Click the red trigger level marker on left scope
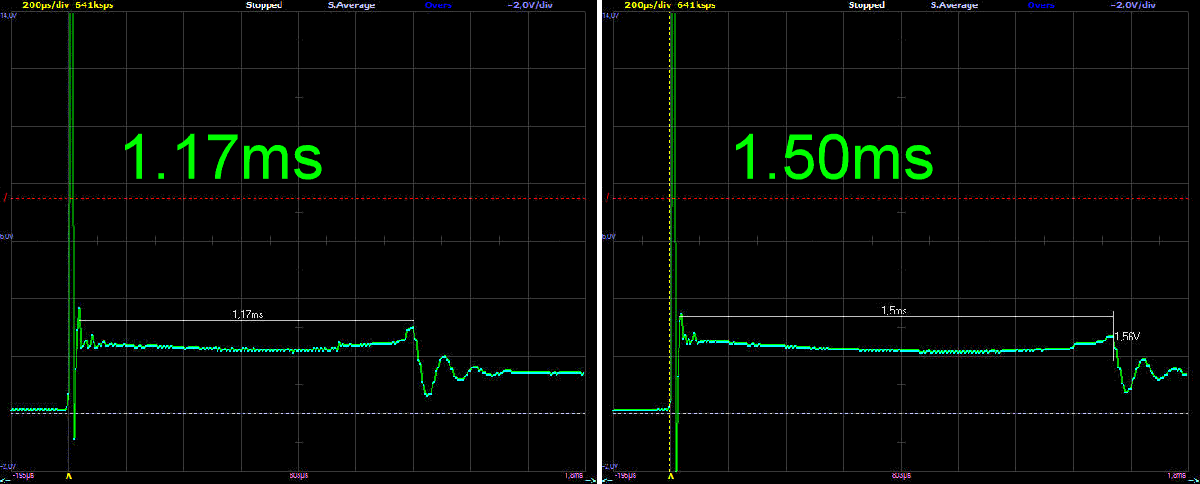This screenshot has height=484, width=1200. pos(6,199)
